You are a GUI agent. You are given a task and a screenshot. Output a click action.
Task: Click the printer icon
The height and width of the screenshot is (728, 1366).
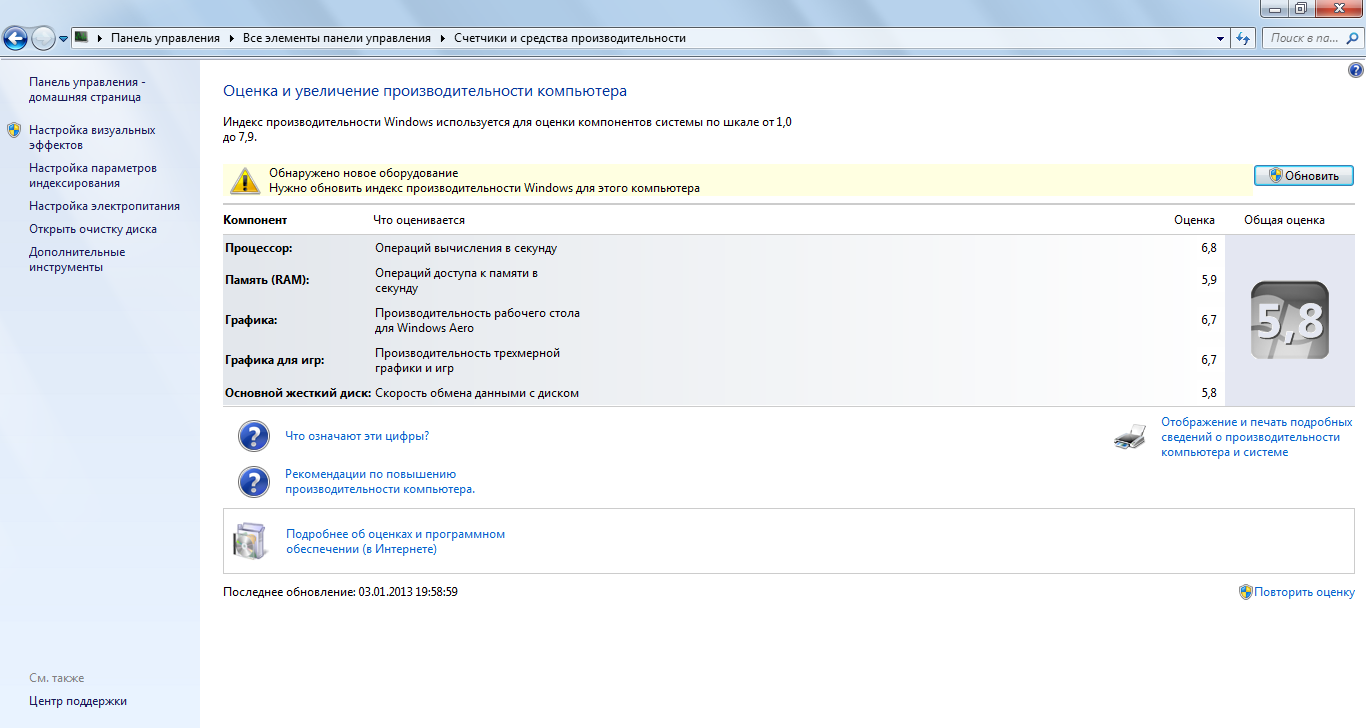(1130, 436)
